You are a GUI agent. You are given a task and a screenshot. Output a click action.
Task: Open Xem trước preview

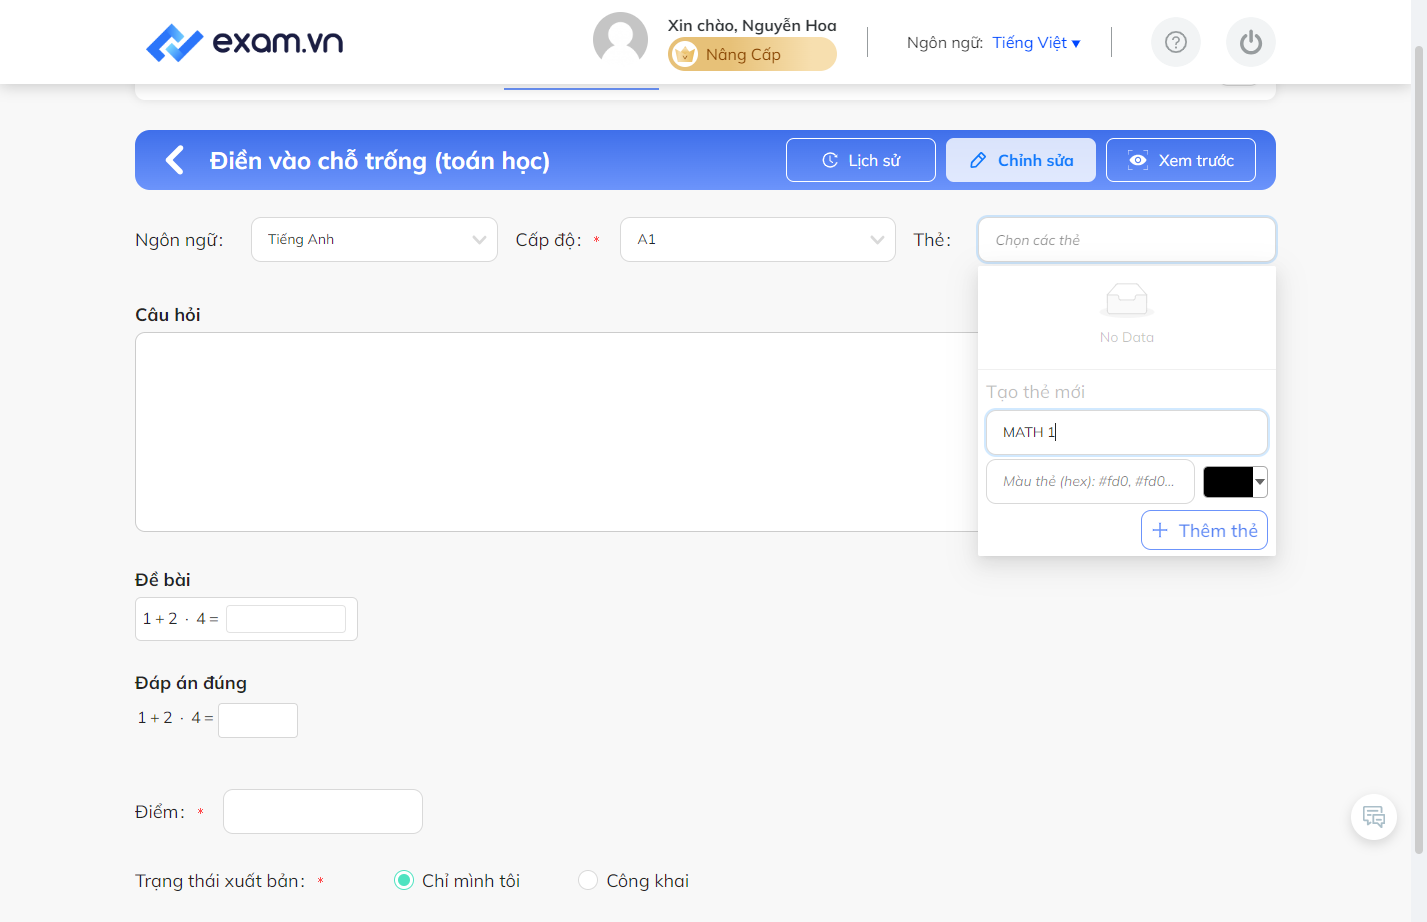coord(1181,160)
